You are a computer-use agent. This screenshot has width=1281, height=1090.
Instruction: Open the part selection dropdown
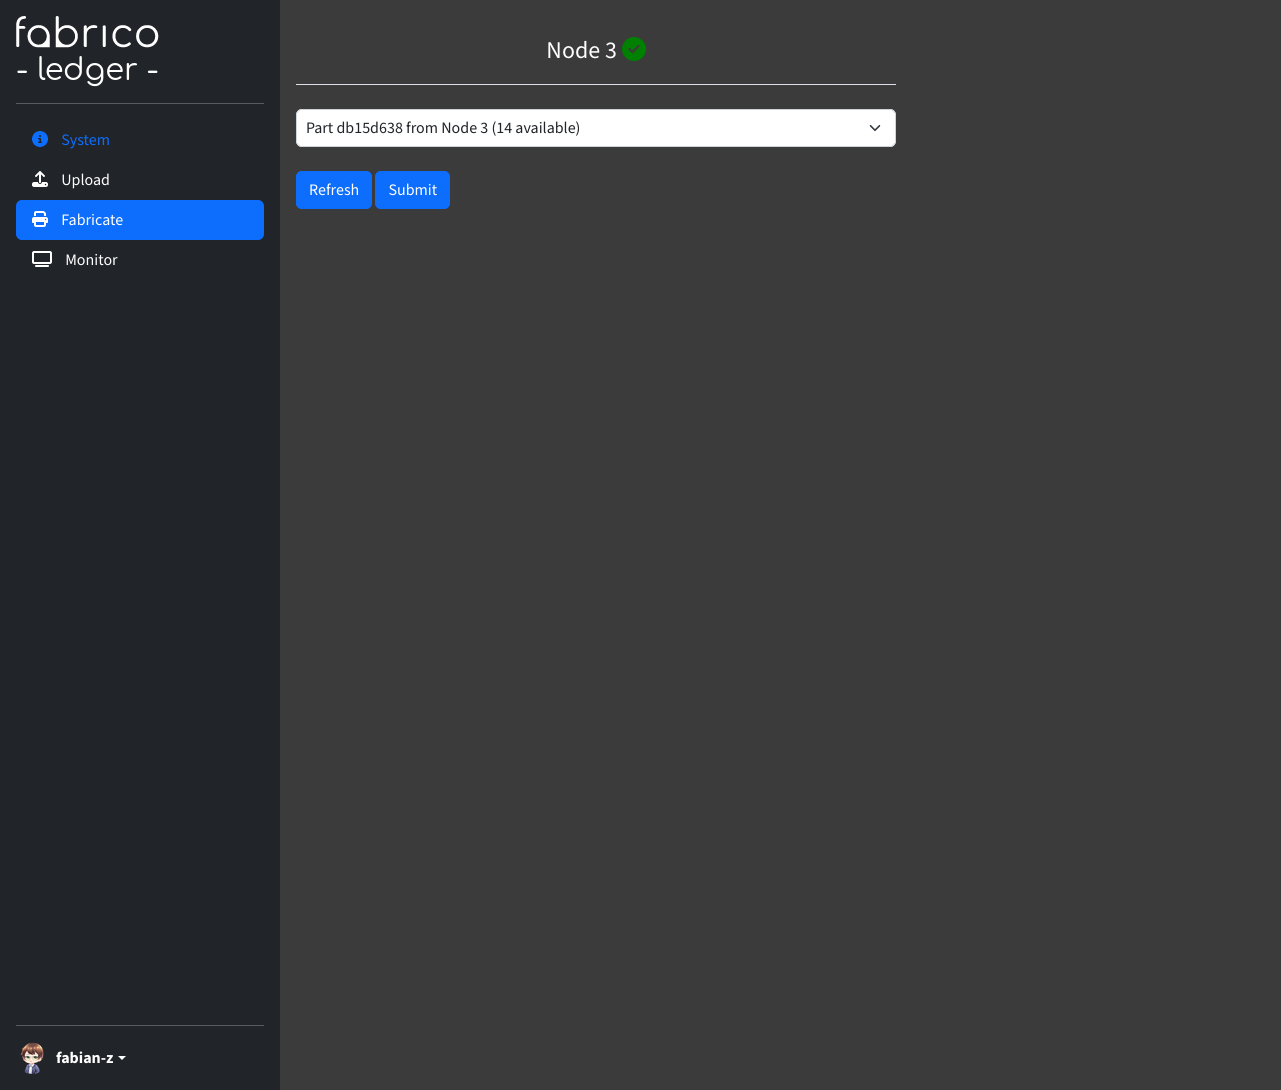click(x=596, y=128)
